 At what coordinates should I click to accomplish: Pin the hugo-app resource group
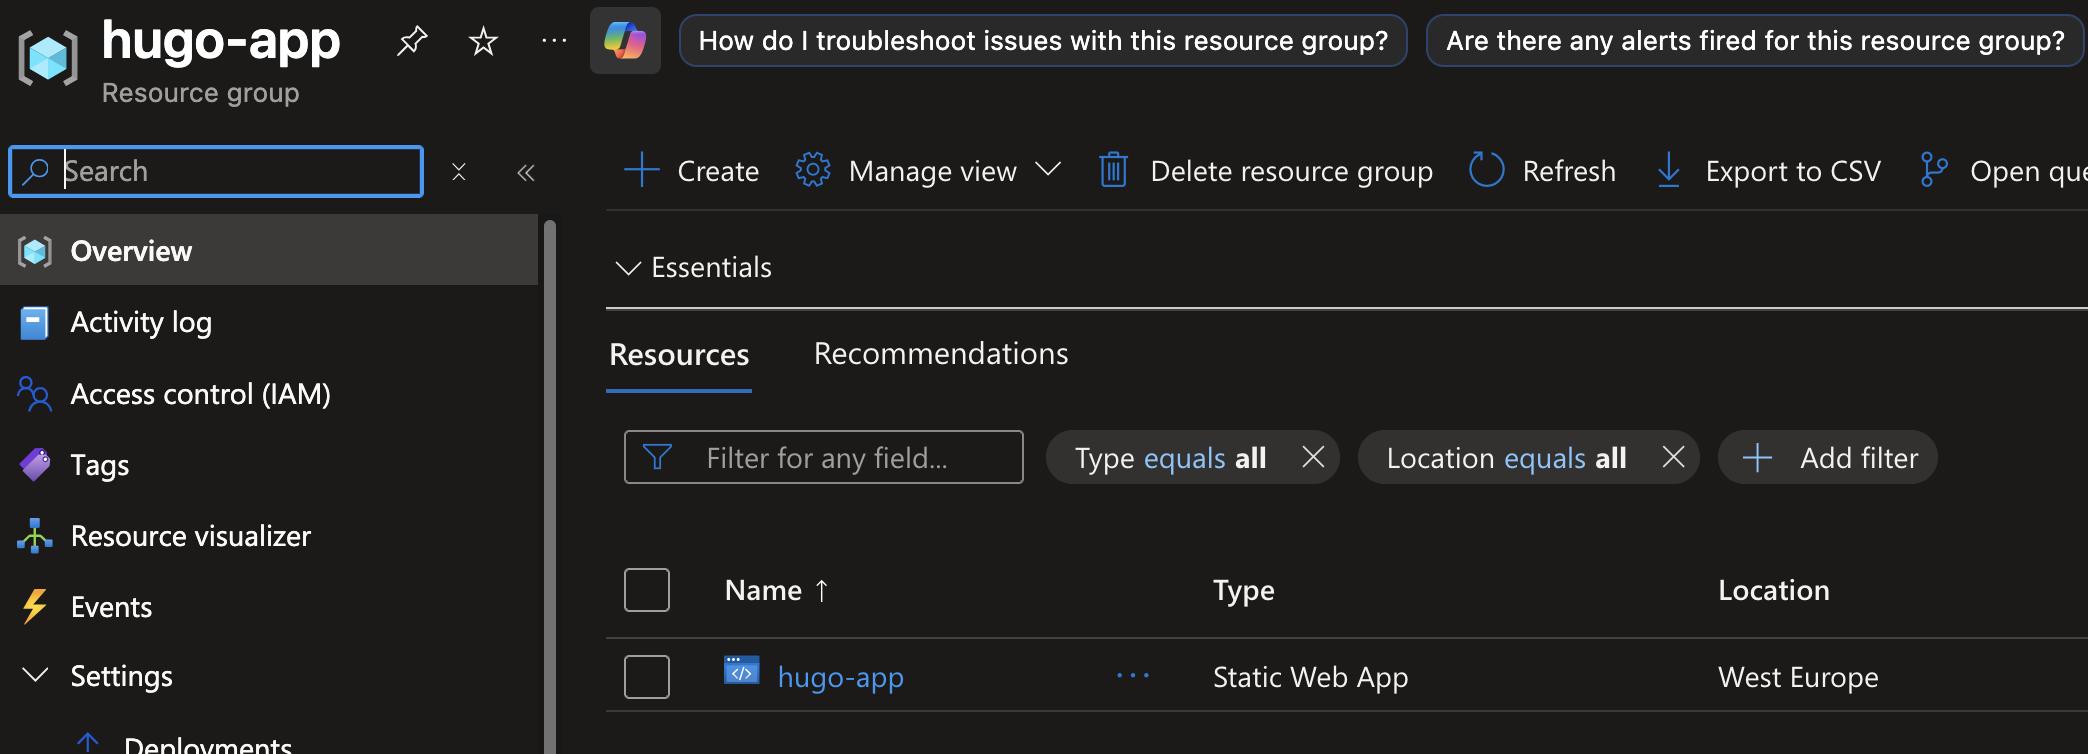click(412, 41)
